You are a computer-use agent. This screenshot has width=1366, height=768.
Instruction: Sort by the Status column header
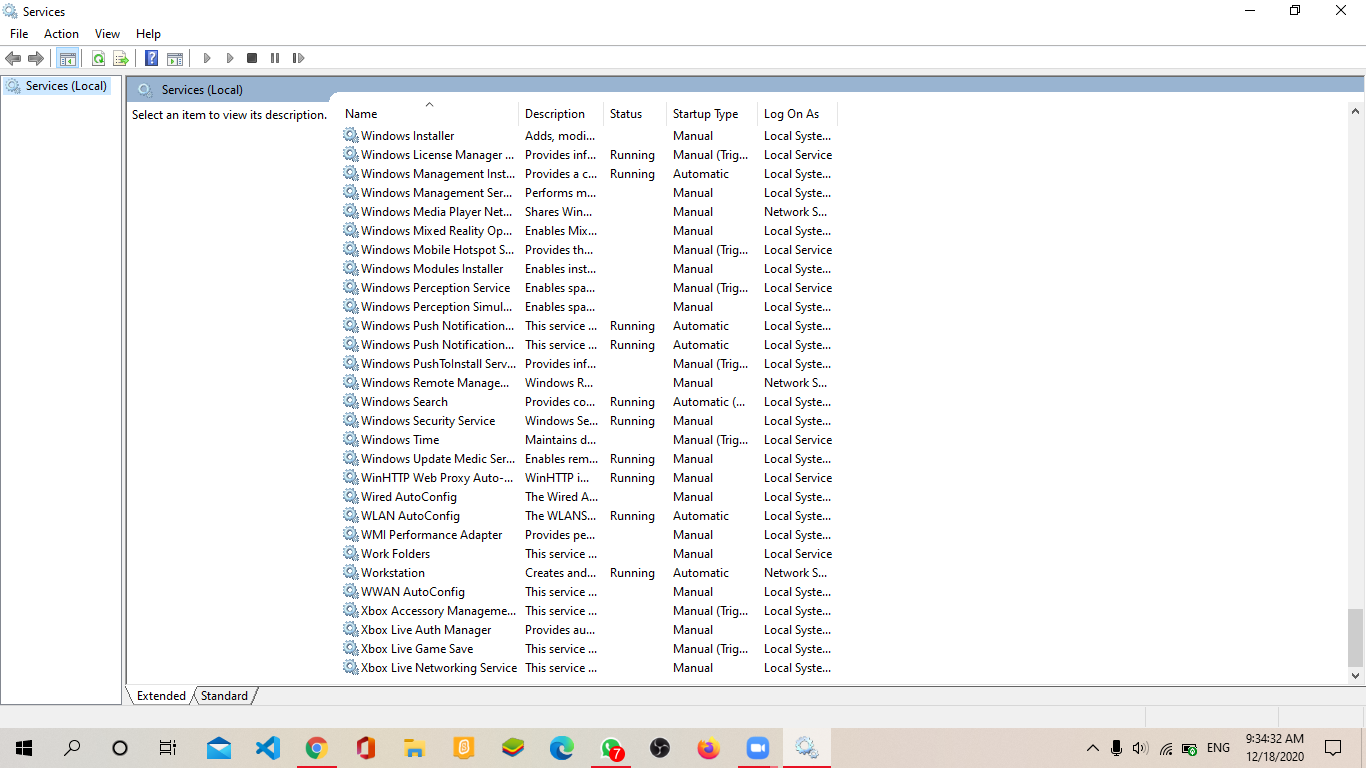point(635,114)
